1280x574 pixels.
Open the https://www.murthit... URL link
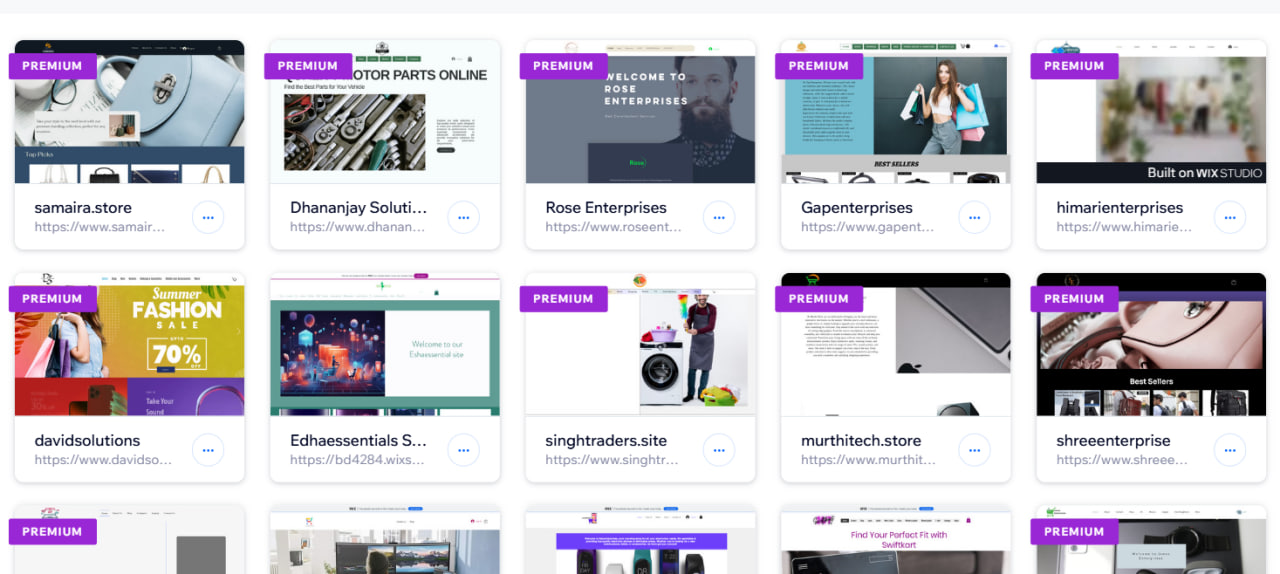point(869,460)
